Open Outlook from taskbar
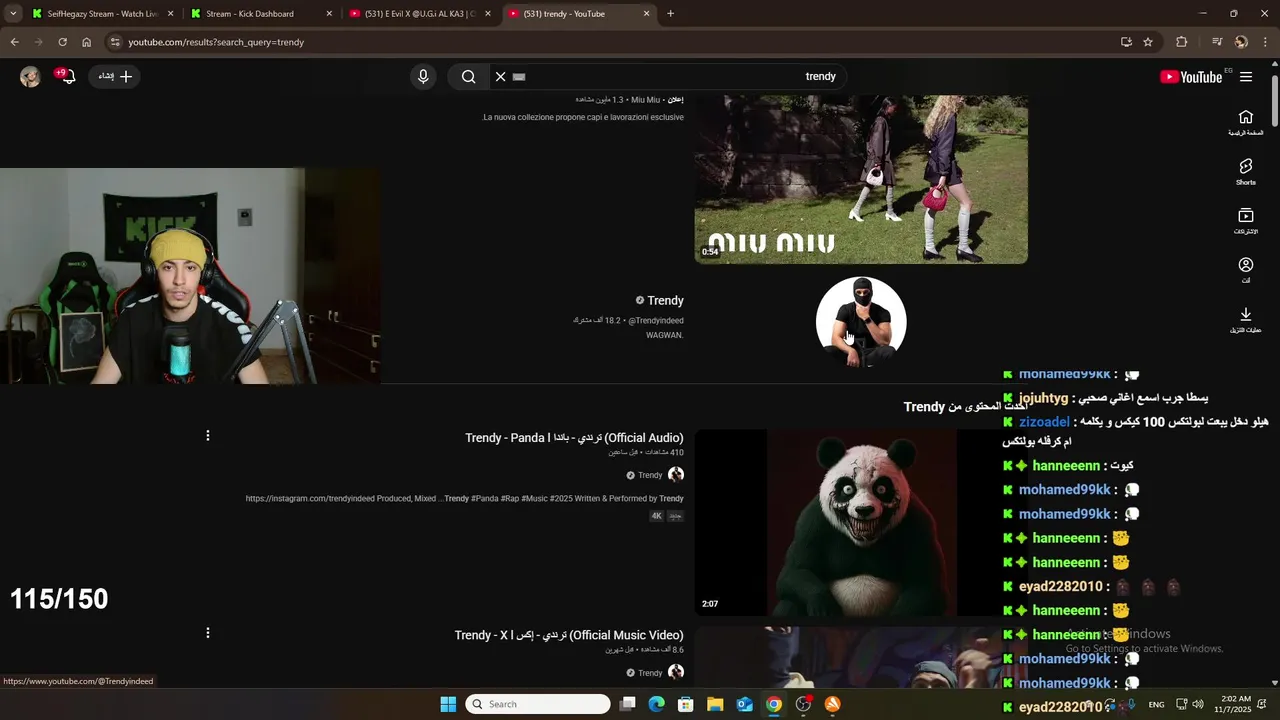The image size is (1280, 720). [x=745, y=704]
